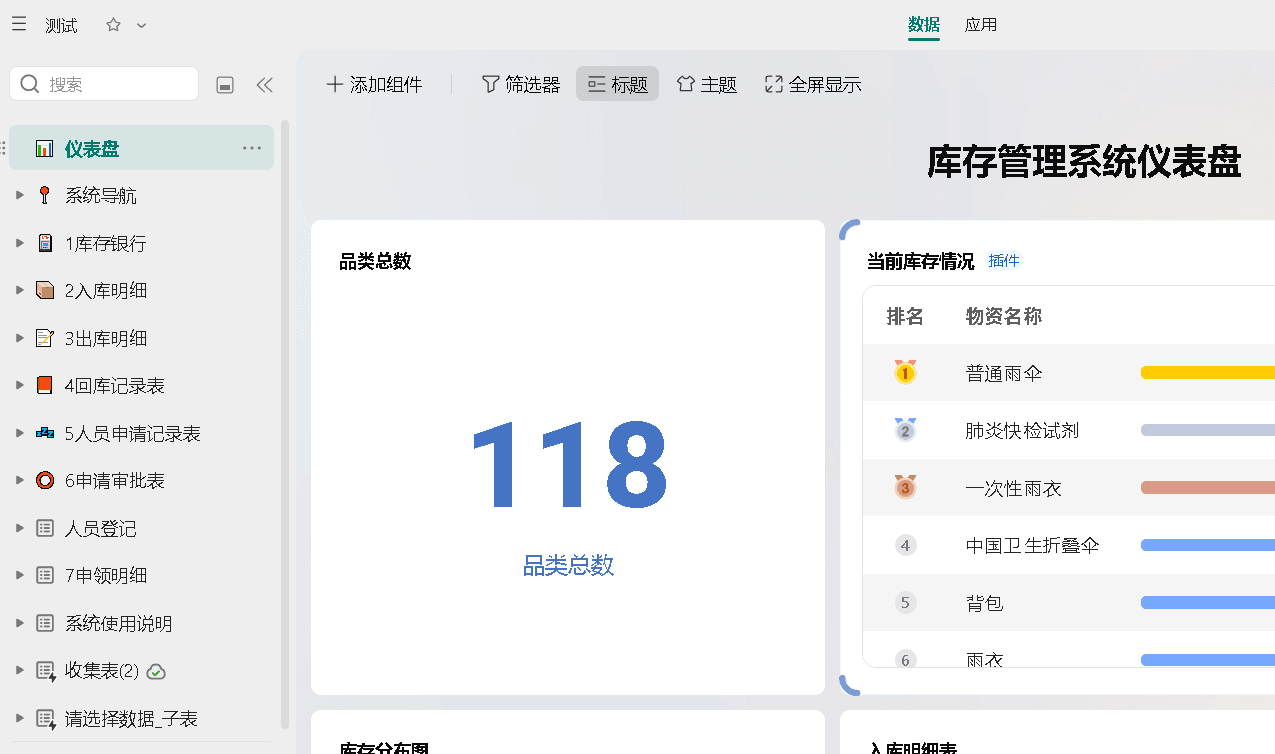Click the 1库存银行 icon
Image resolution: width=1275 pixels, height=754 pixels.
[x=45, y=243]
